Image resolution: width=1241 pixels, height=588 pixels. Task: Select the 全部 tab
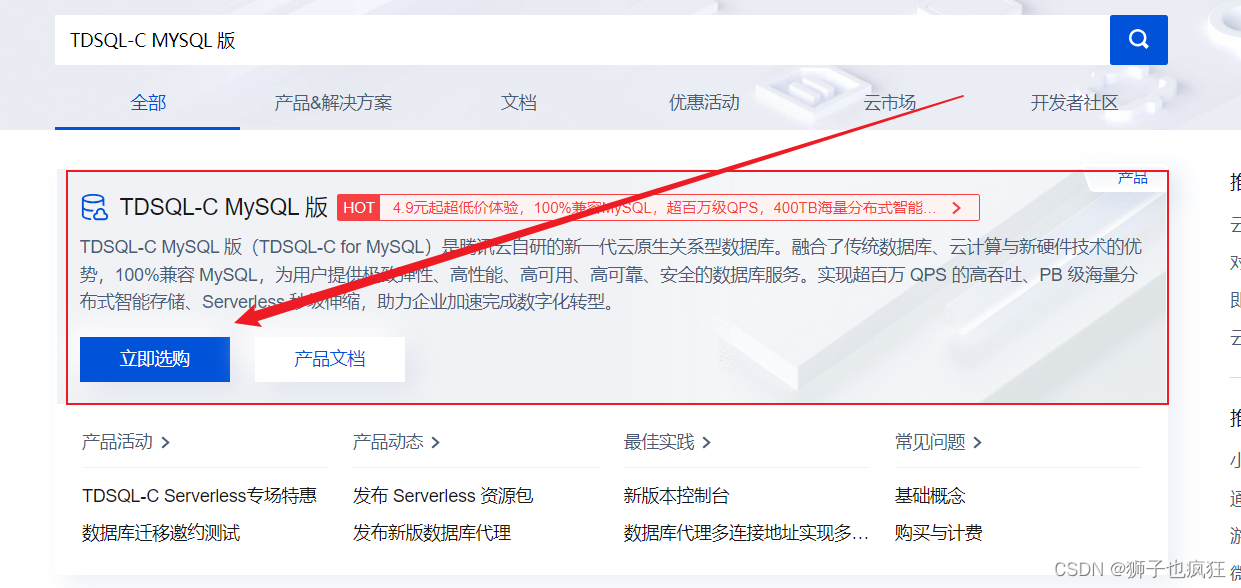148,102
